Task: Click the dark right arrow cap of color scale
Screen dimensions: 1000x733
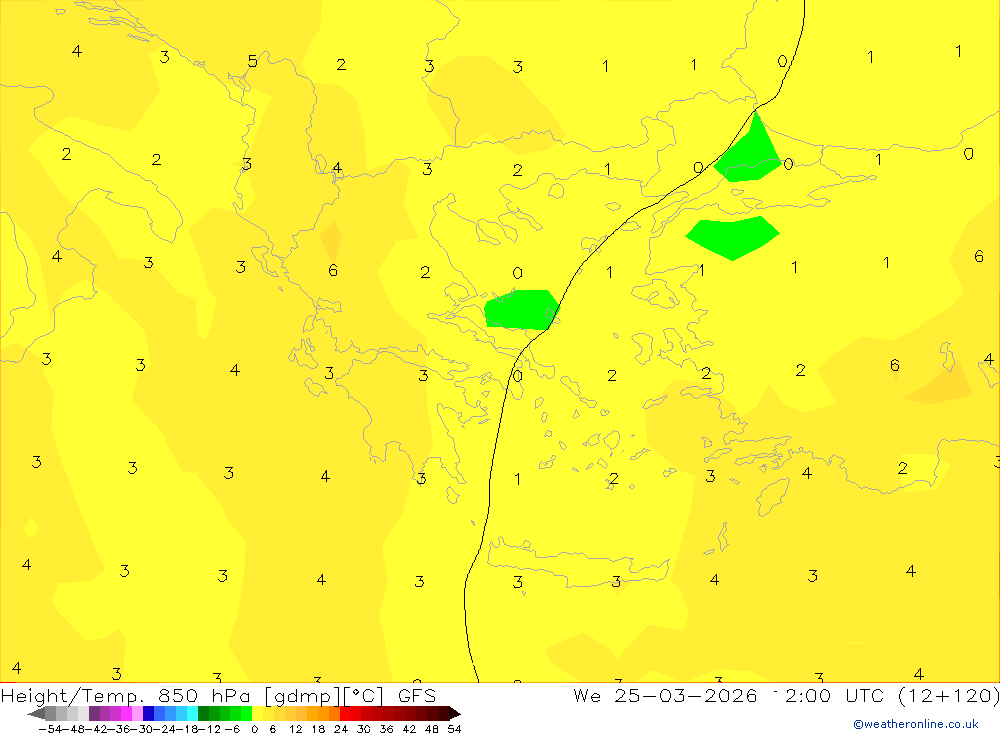Action: [455, 714]
